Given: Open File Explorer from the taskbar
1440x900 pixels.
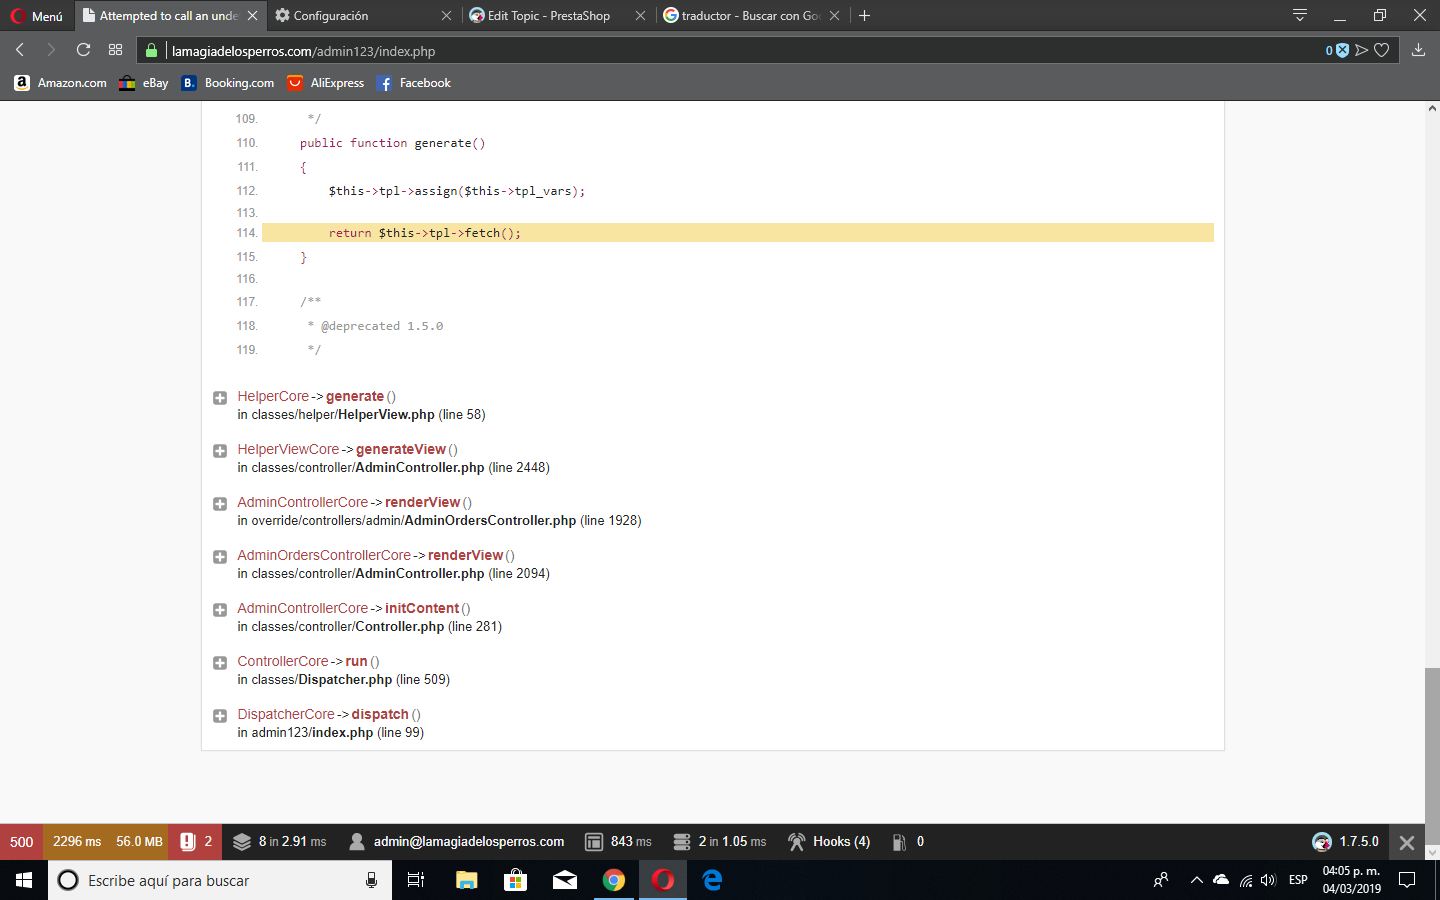Looking at the screenshot, I should (466, 880).
